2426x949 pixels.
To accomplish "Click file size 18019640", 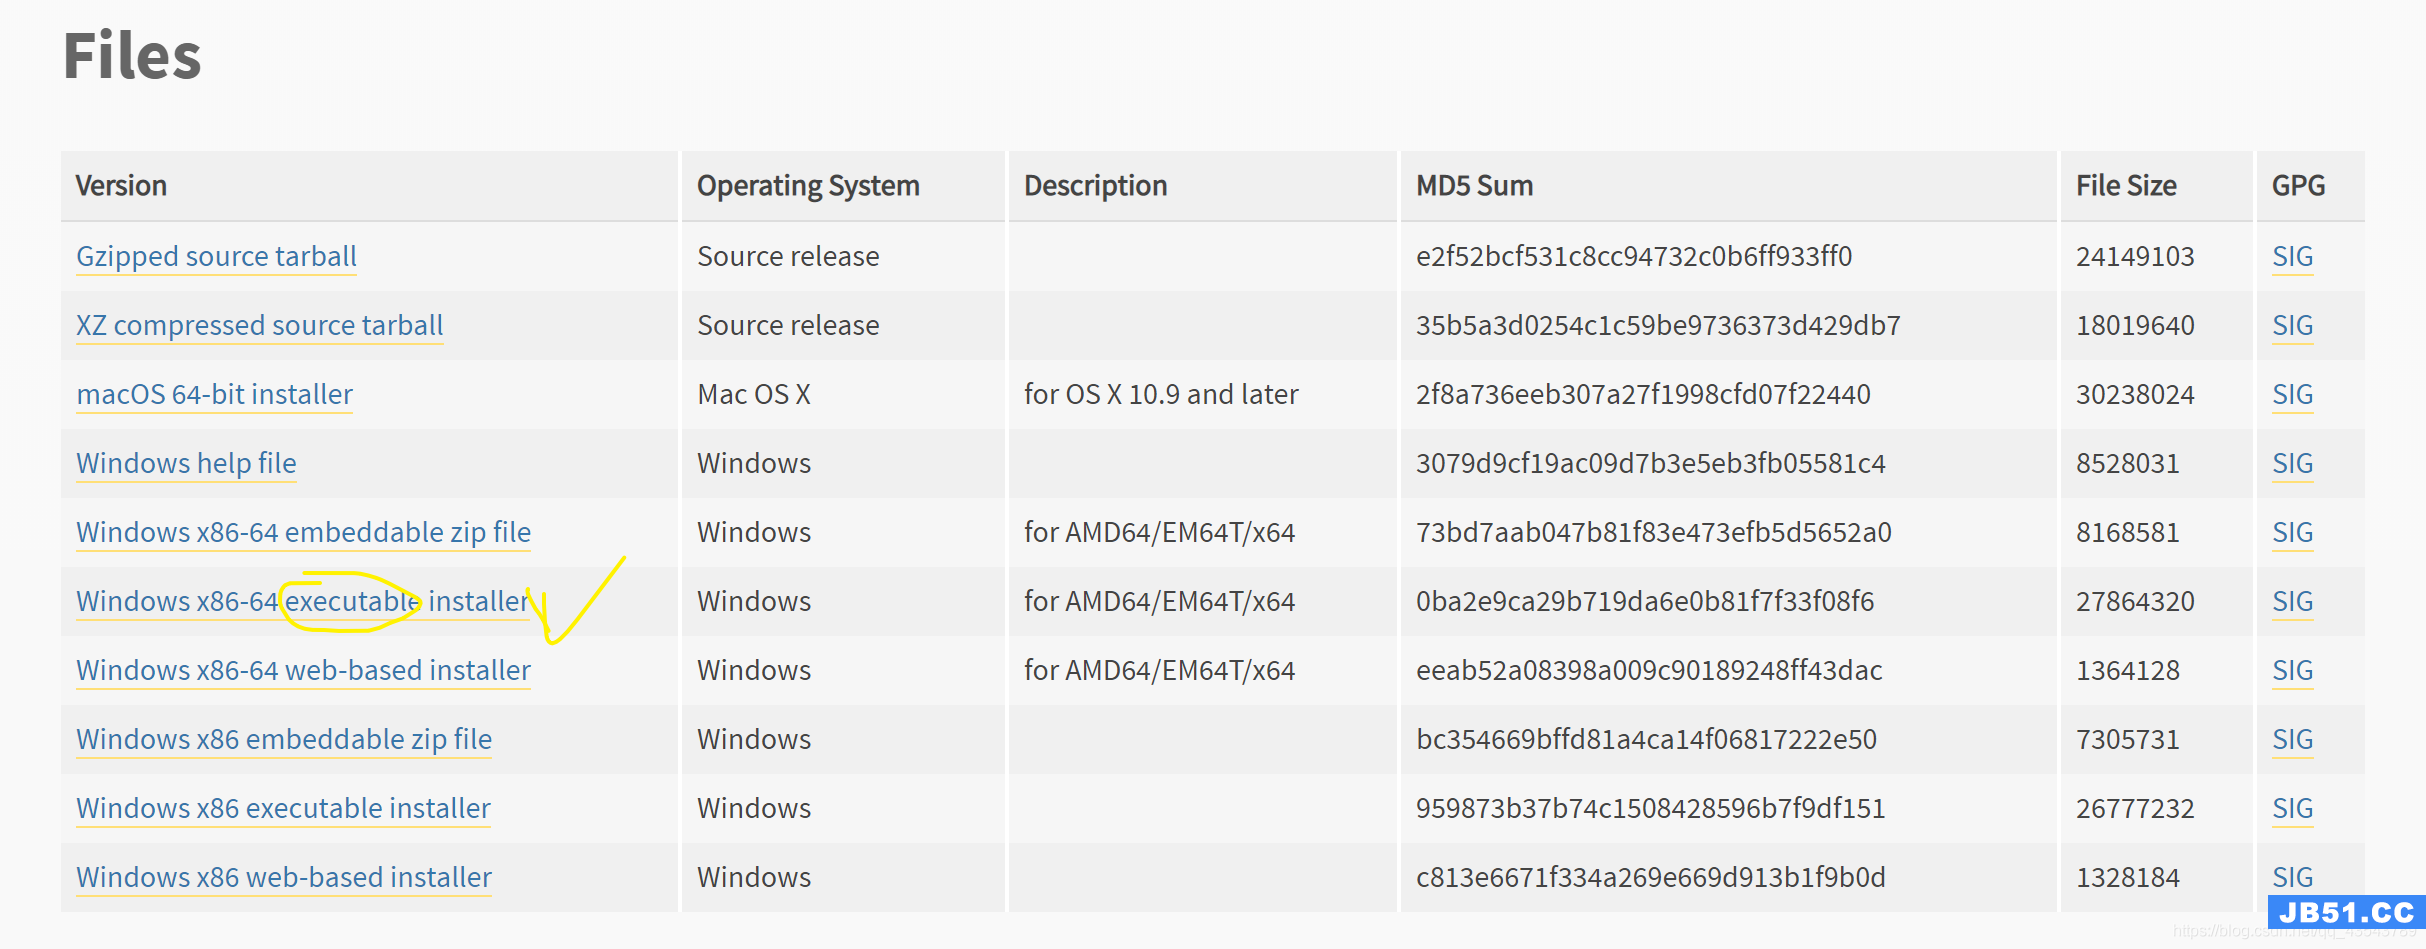I will point(2135,326).
